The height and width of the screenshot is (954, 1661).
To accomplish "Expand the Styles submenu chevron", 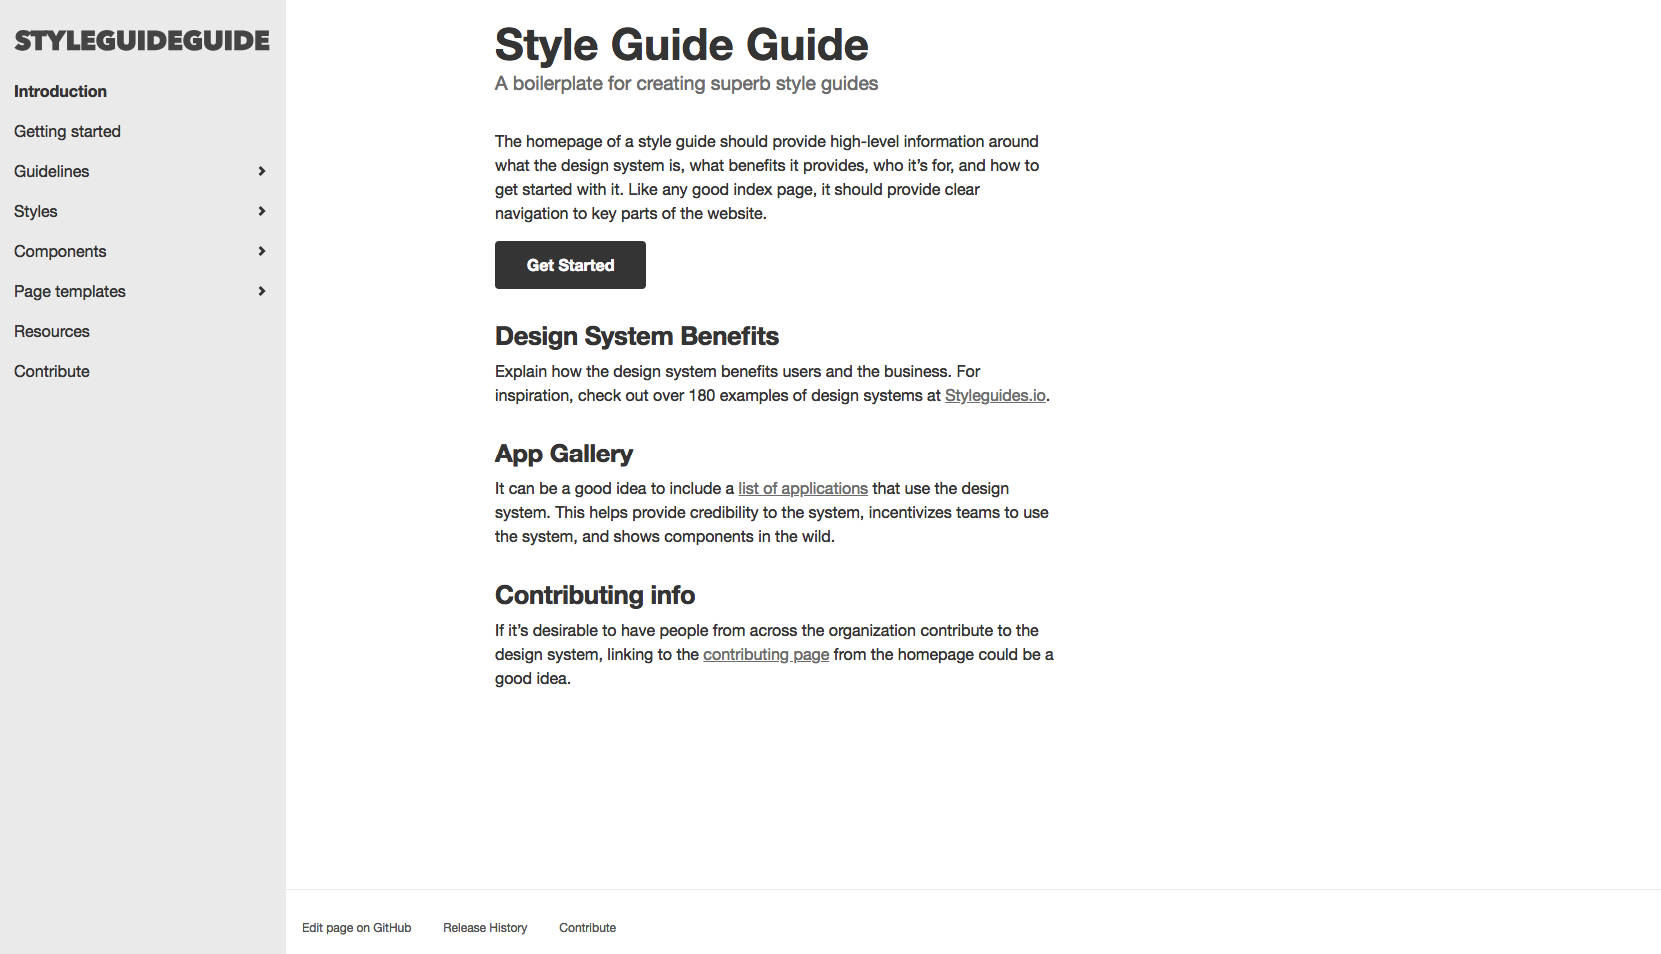I will (262, 211).
